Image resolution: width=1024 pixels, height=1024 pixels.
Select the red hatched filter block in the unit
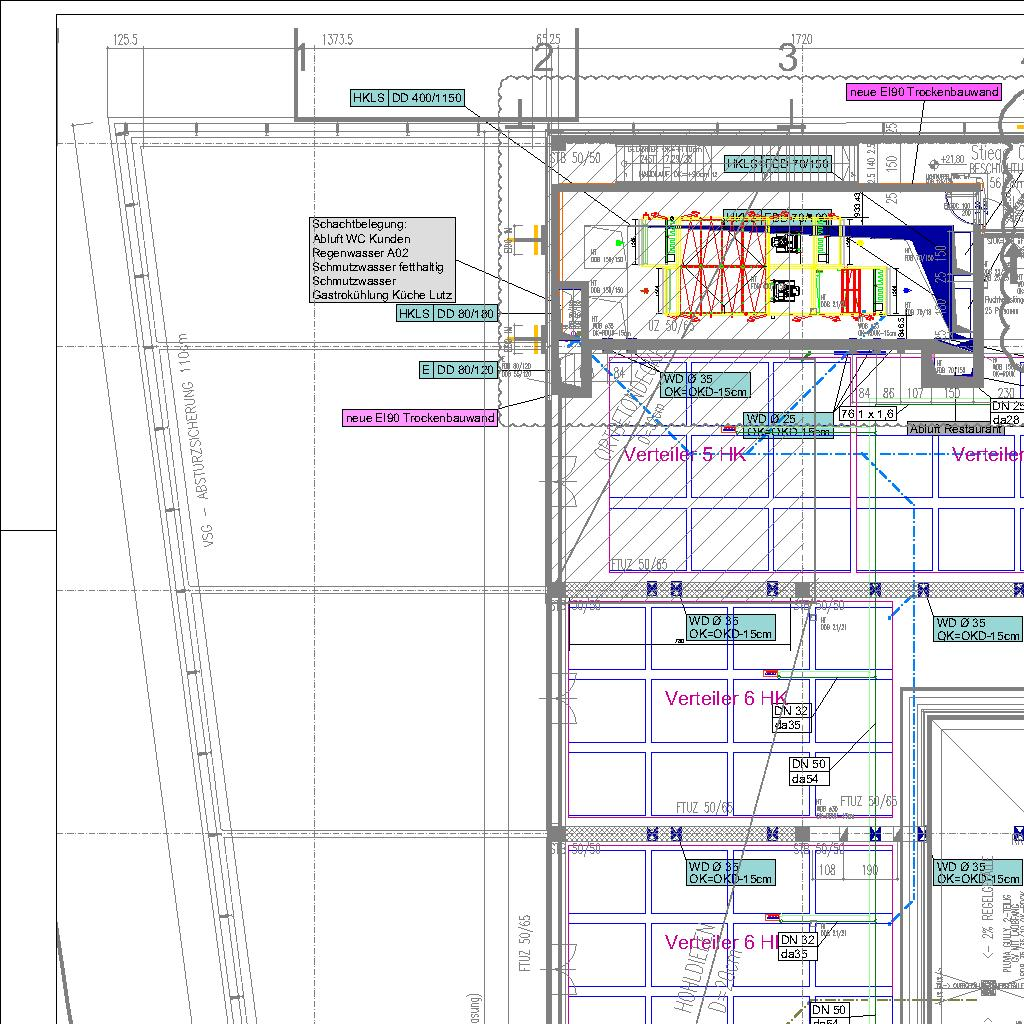(851, 291)
